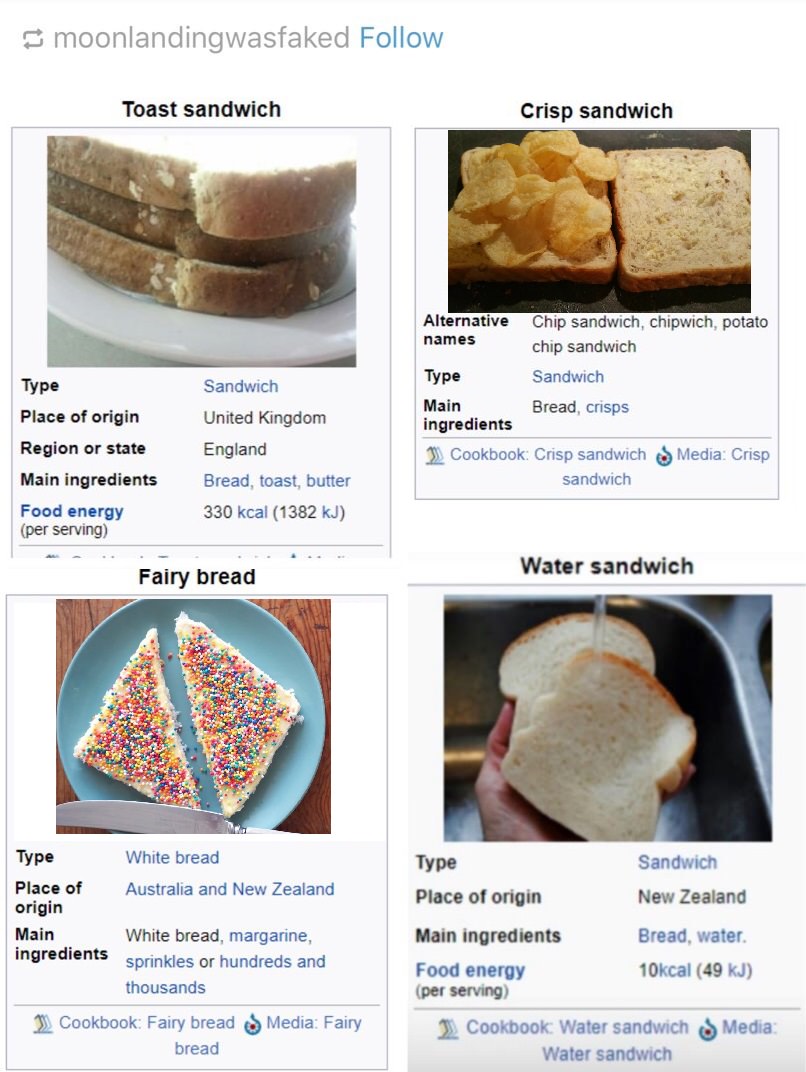Click the Food energy link under Water sandwich
Viewport: 806px width, 1072px height.
pos(470,970)
